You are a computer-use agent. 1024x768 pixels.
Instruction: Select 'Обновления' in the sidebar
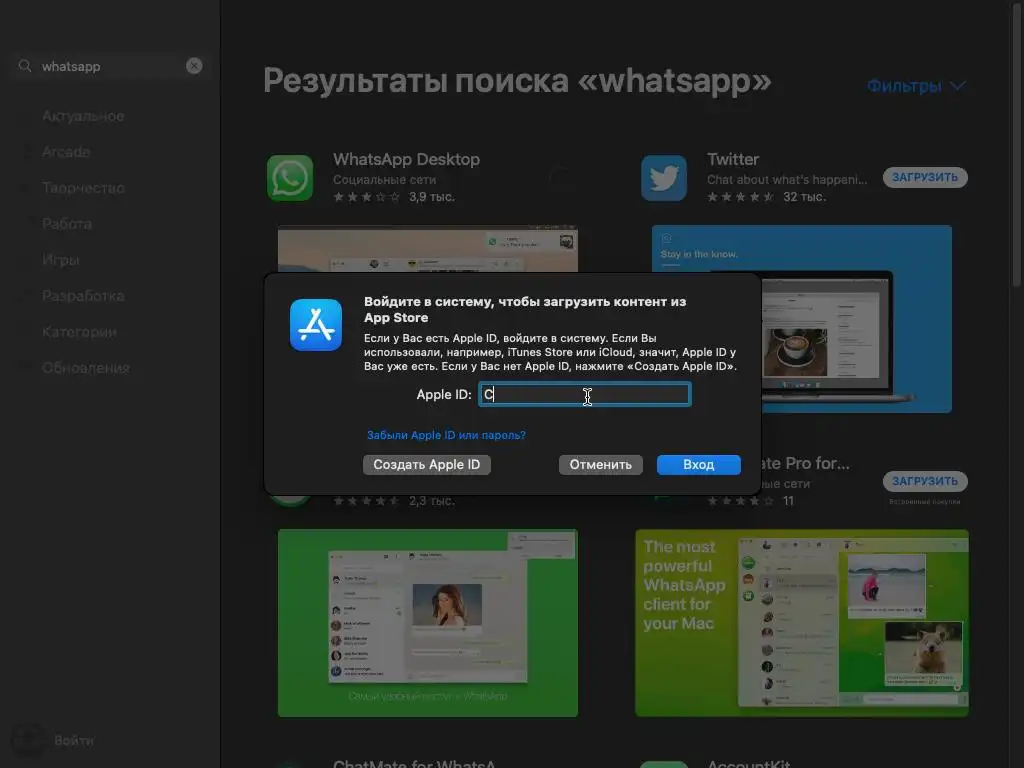pos(86,368)
